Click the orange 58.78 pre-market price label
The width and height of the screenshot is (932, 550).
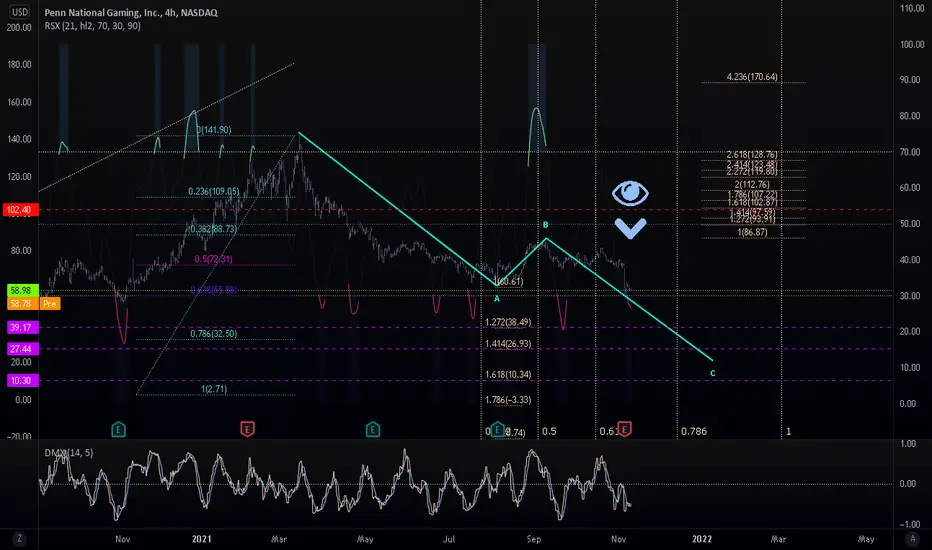point(21,304)
